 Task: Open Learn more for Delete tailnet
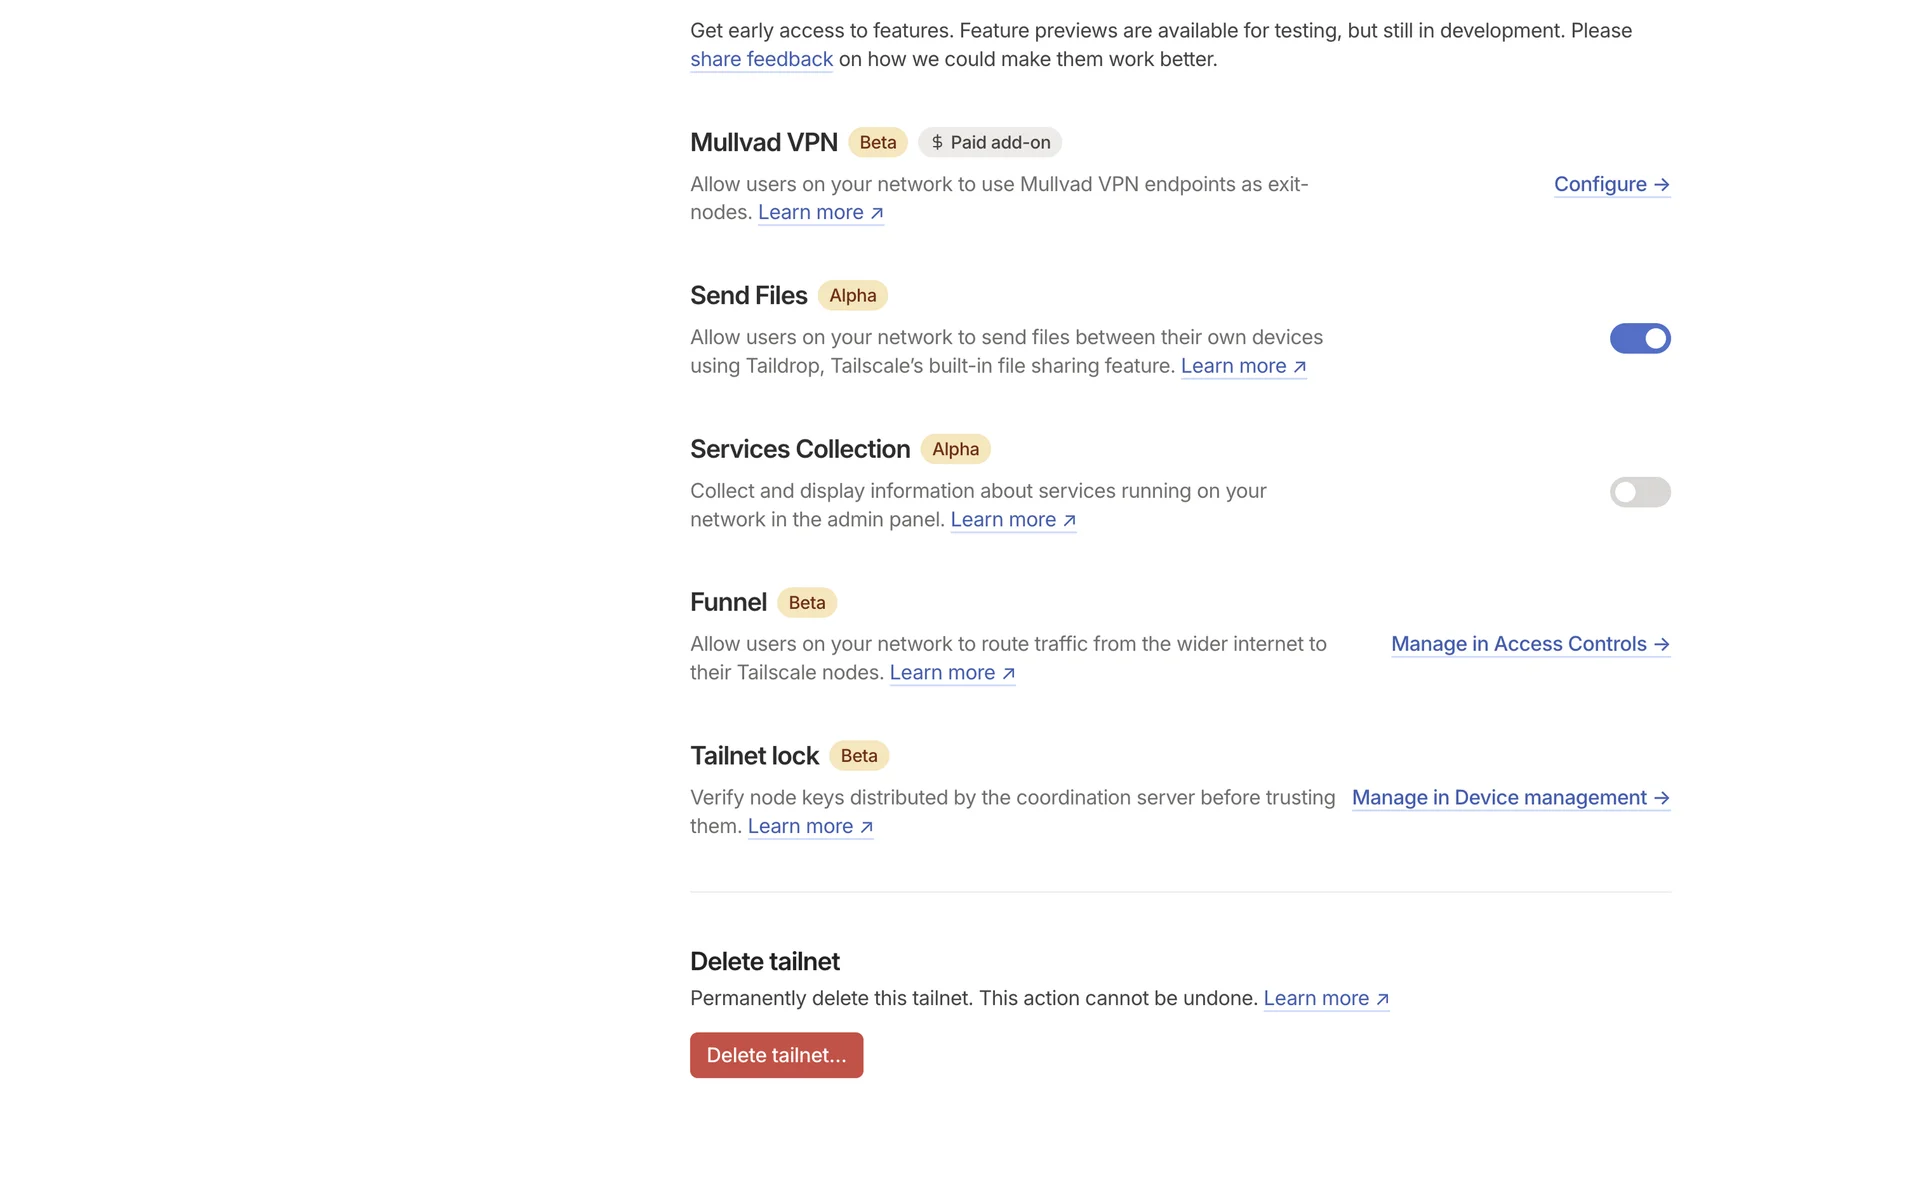pos(1326,998)
